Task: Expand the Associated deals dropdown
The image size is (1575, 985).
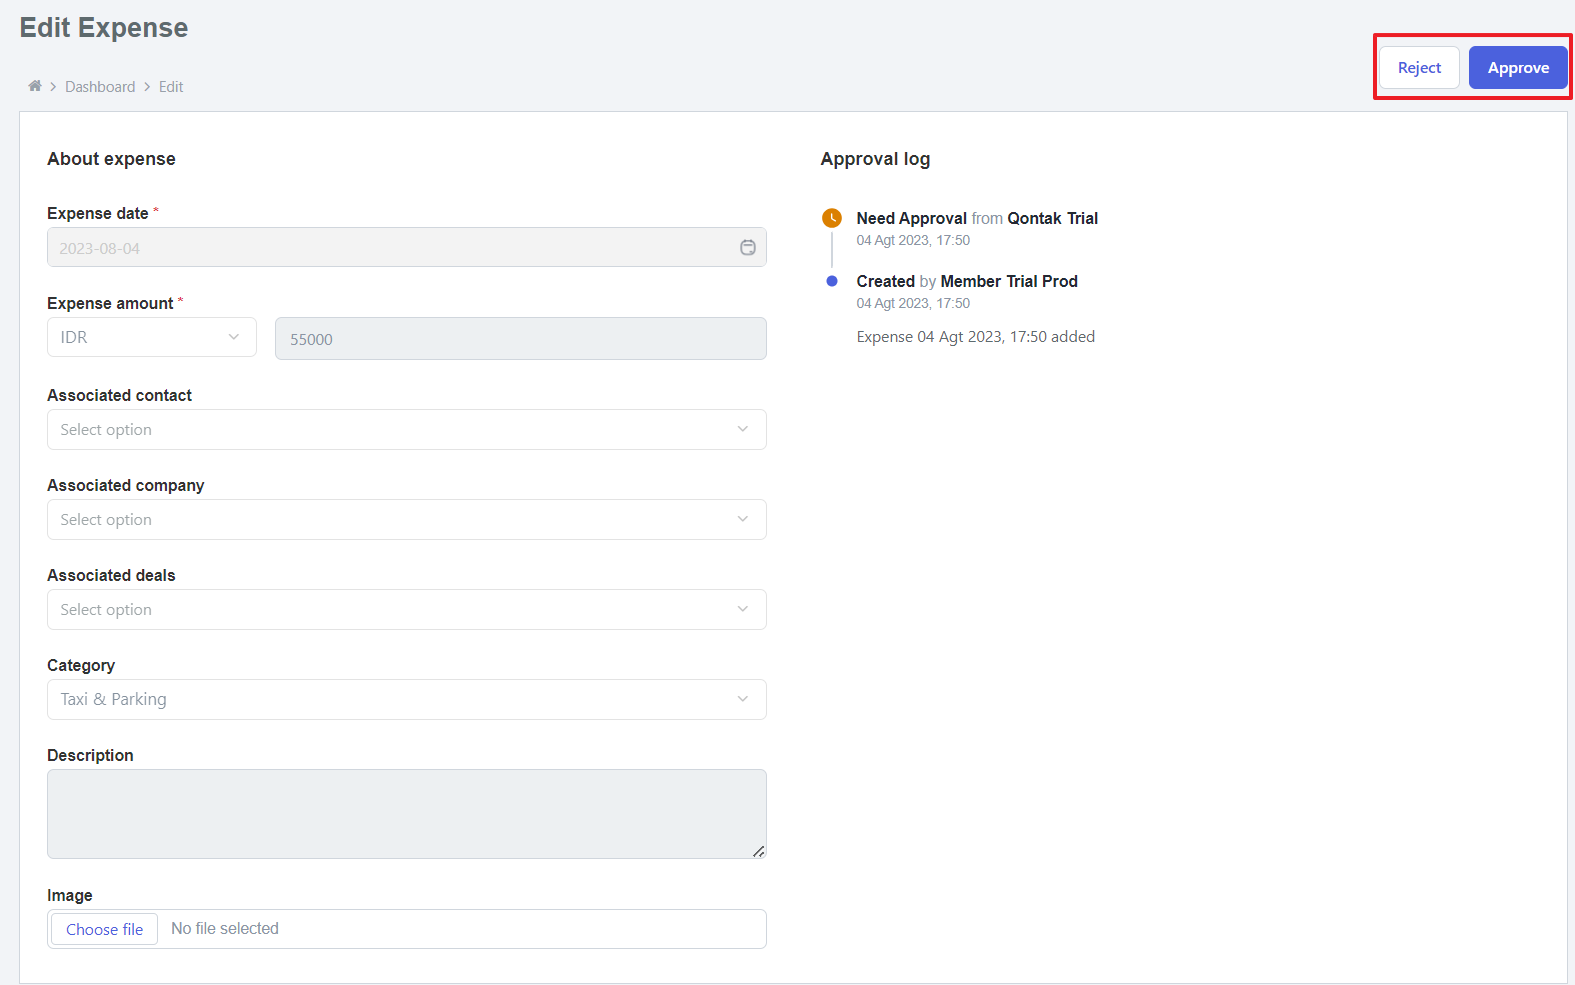Action: pyautogui.click(x=406, y=610)
